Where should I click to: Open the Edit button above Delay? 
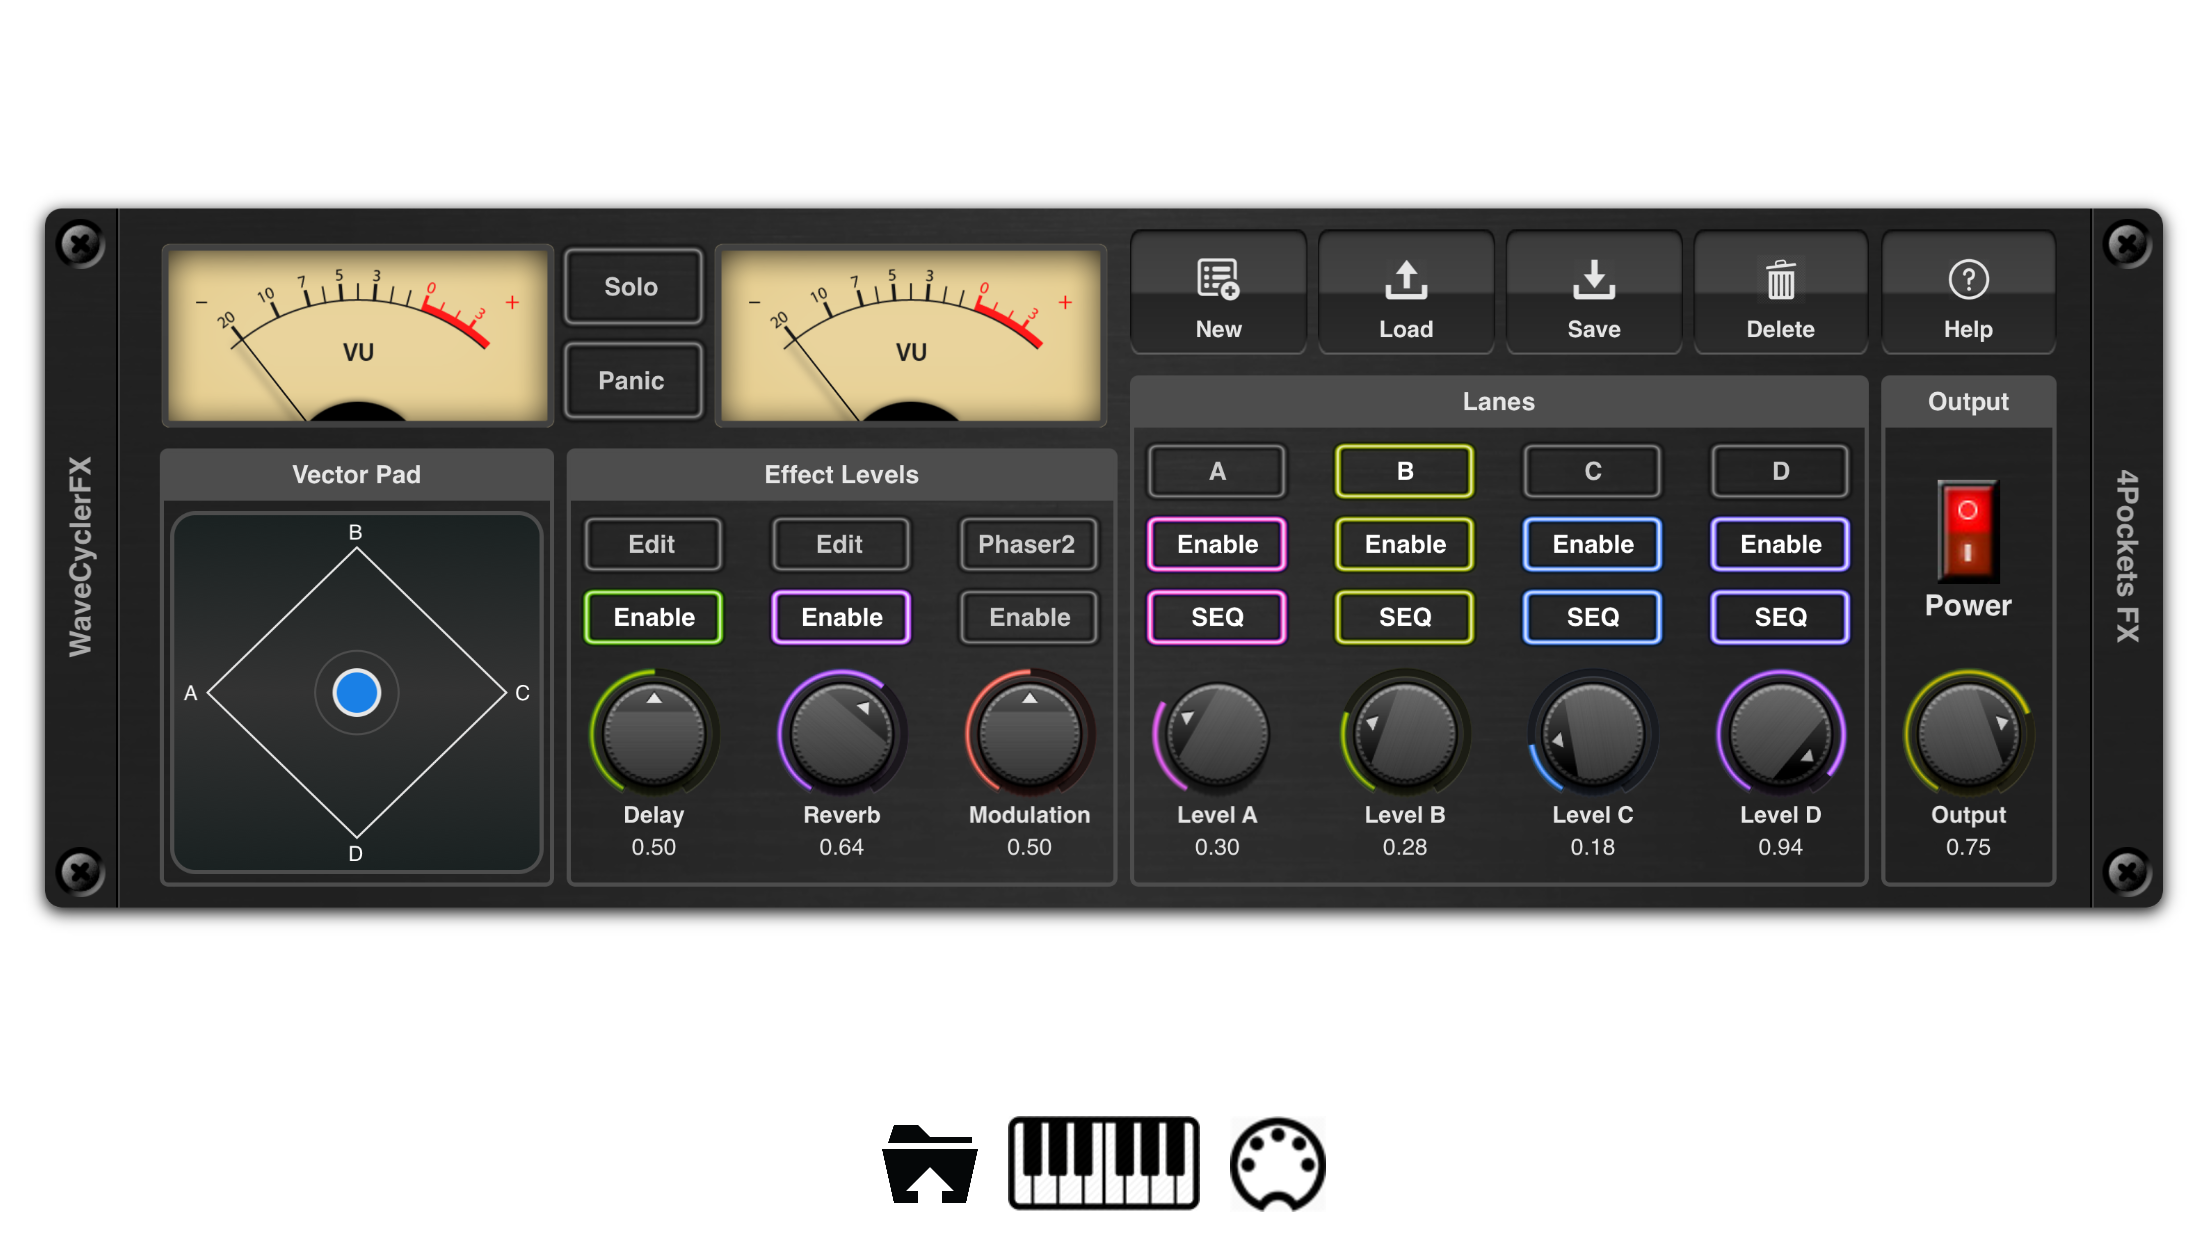[x=652, y=544]
